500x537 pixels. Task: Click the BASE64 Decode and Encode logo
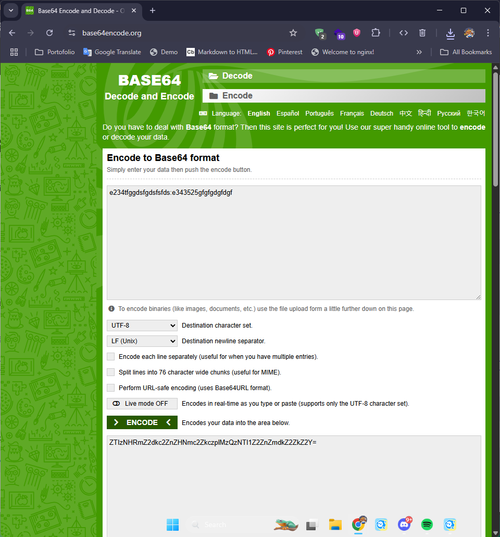(x=149, y=88)
